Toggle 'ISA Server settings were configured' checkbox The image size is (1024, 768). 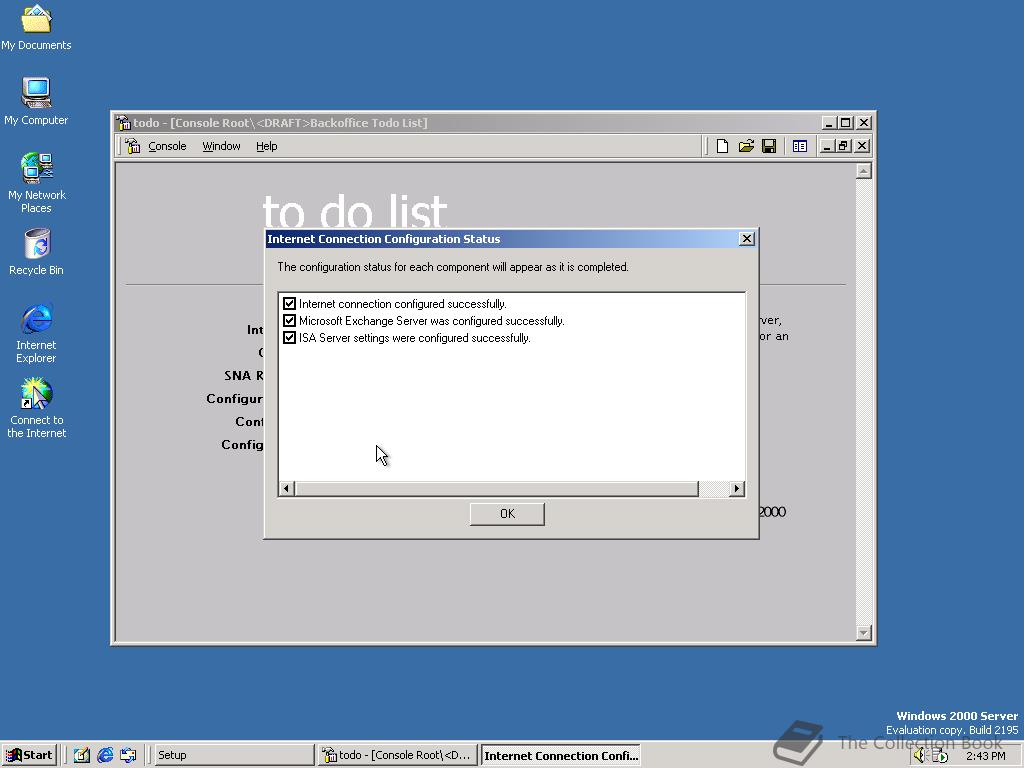point(289,338)
